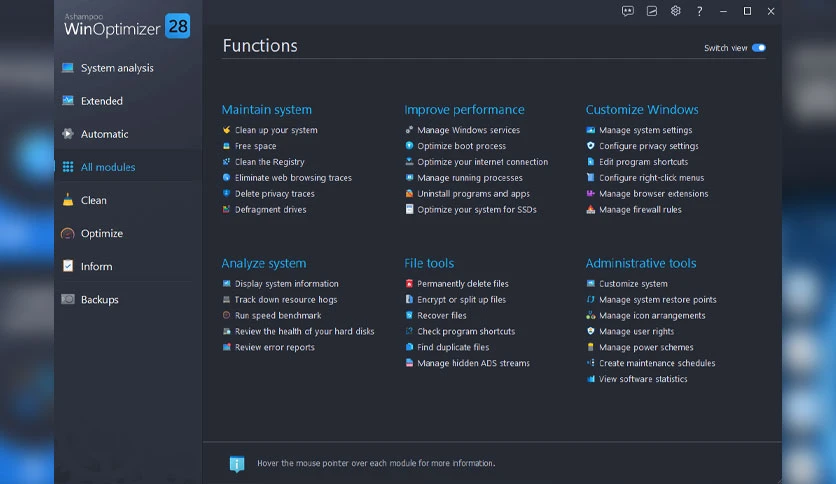This screenshot has height=484, width=836.
Task: Open Edit program shortcuts
Action: [x=643, y=162]
